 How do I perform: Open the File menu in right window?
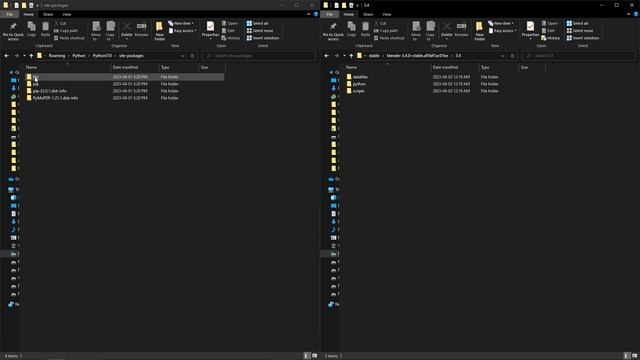(x=329, y=14)
